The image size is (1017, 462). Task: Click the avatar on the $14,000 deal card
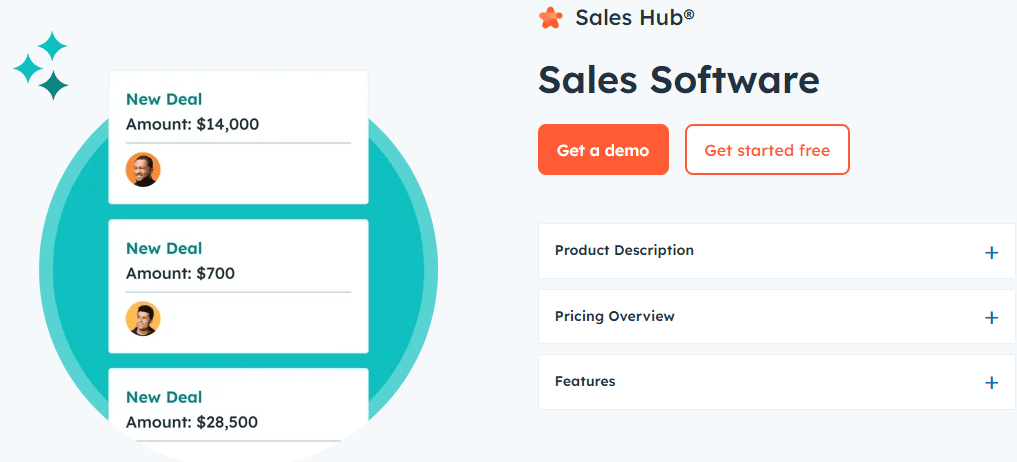pyautogui.click(x=143, y=169)
